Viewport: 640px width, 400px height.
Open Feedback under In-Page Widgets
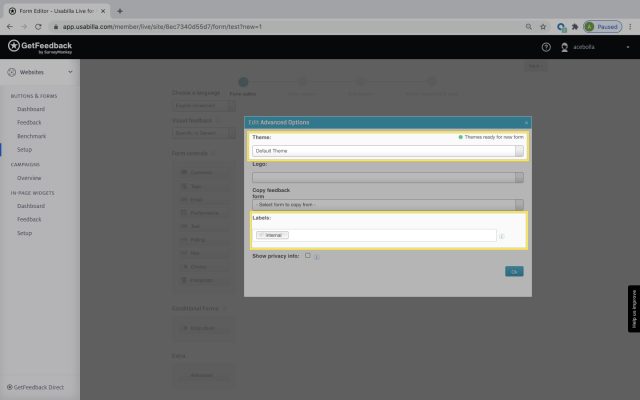[x=29, y=219]
